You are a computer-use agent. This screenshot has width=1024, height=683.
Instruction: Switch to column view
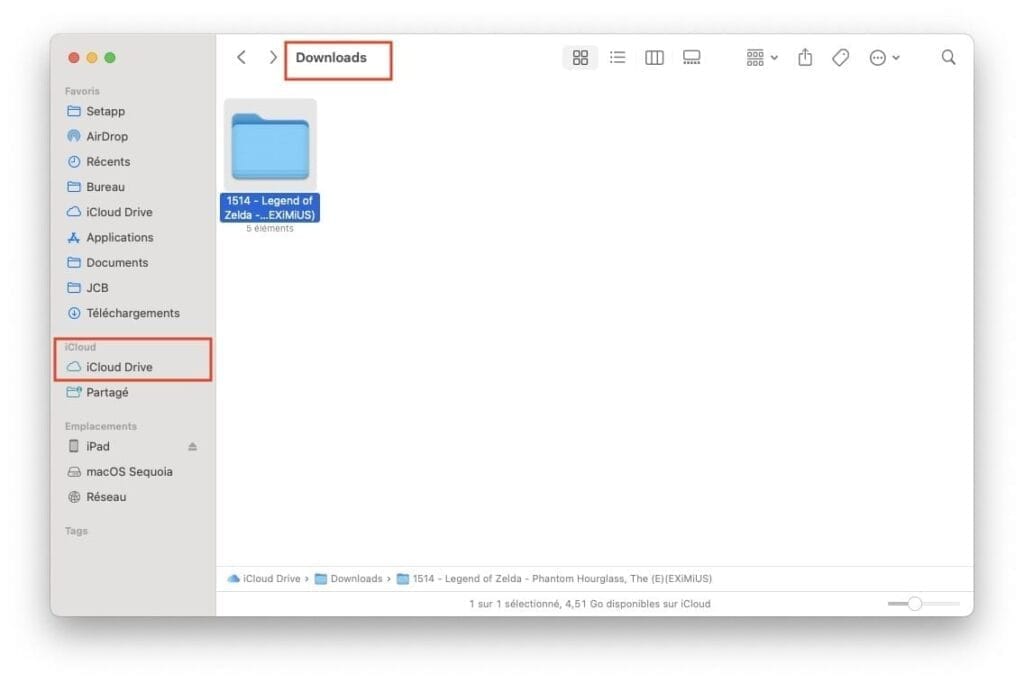(x=654, y=58)
